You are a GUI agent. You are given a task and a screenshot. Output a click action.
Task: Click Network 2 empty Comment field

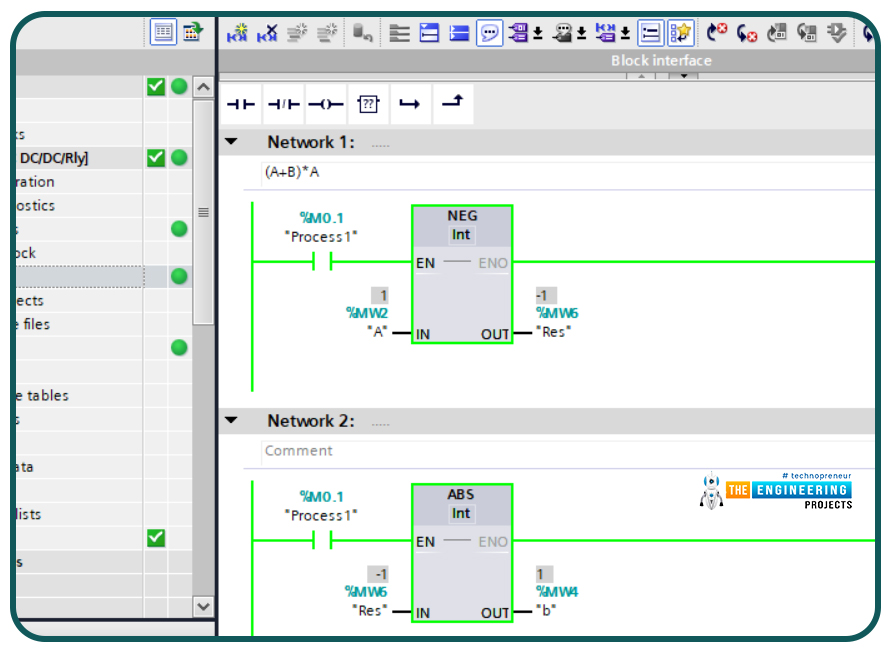pyautogui.click(x=568, y=451)
